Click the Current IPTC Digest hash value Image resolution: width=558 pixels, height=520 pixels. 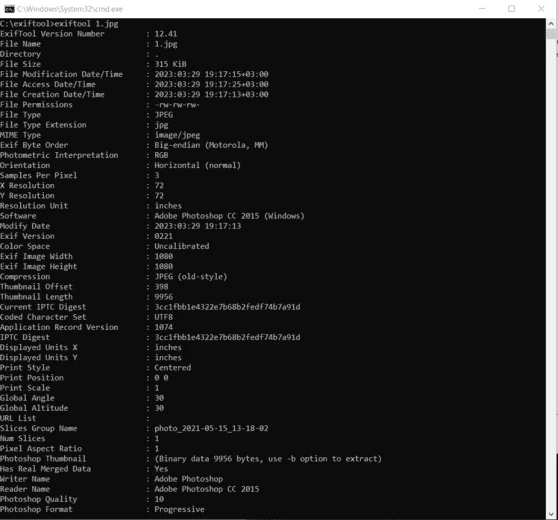tap(227, 307)
